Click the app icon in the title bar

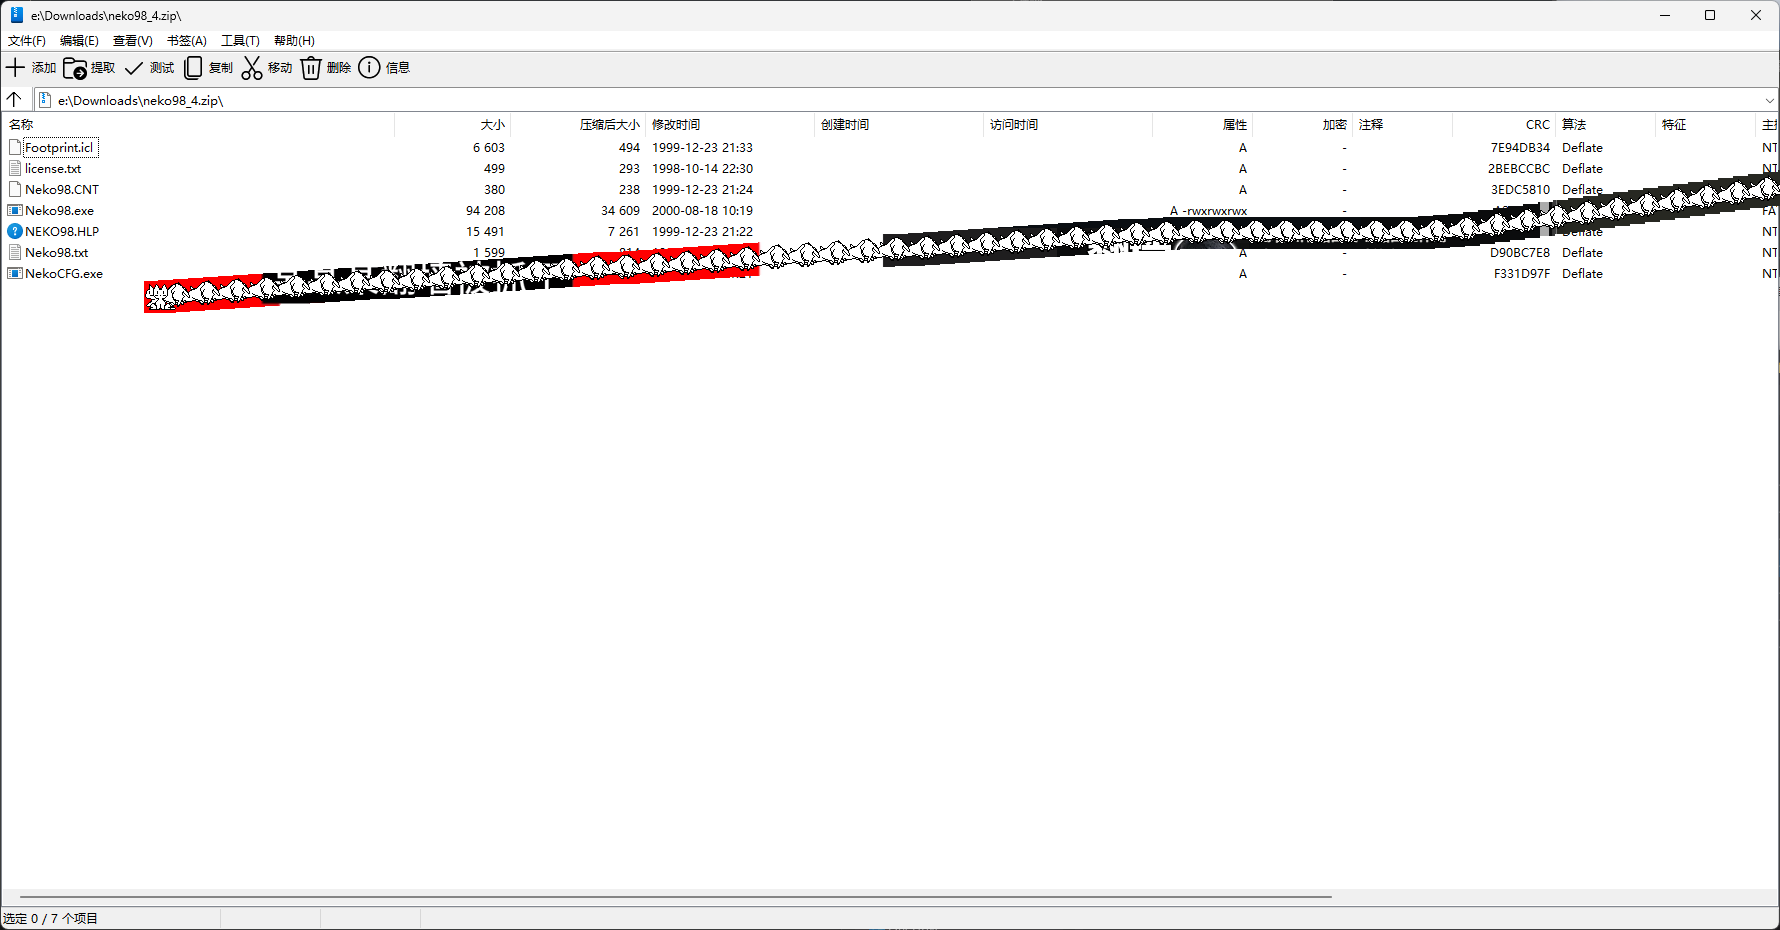coord(17,15)
